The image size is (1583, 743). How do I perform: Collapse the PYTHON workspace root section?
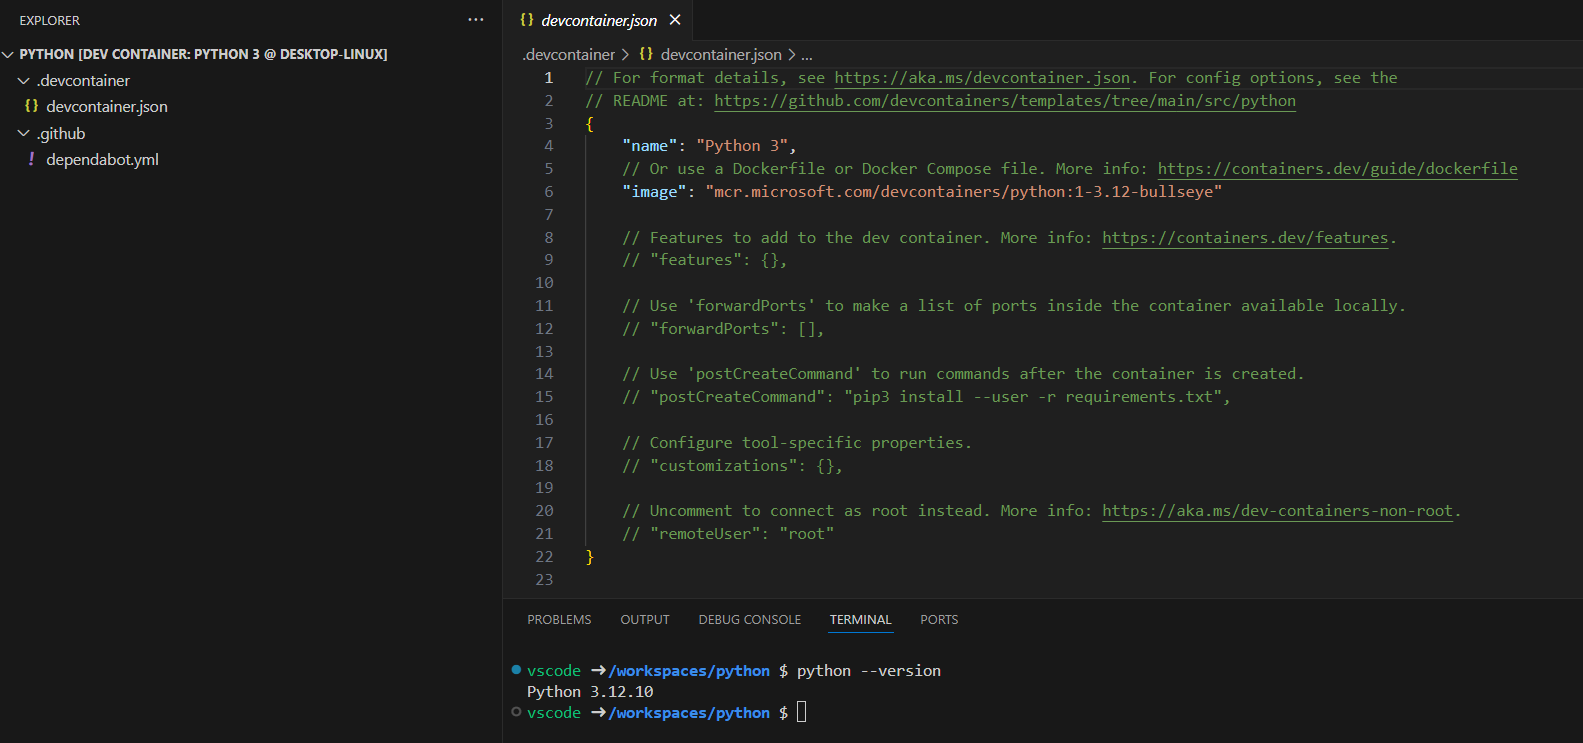(8, 54)
